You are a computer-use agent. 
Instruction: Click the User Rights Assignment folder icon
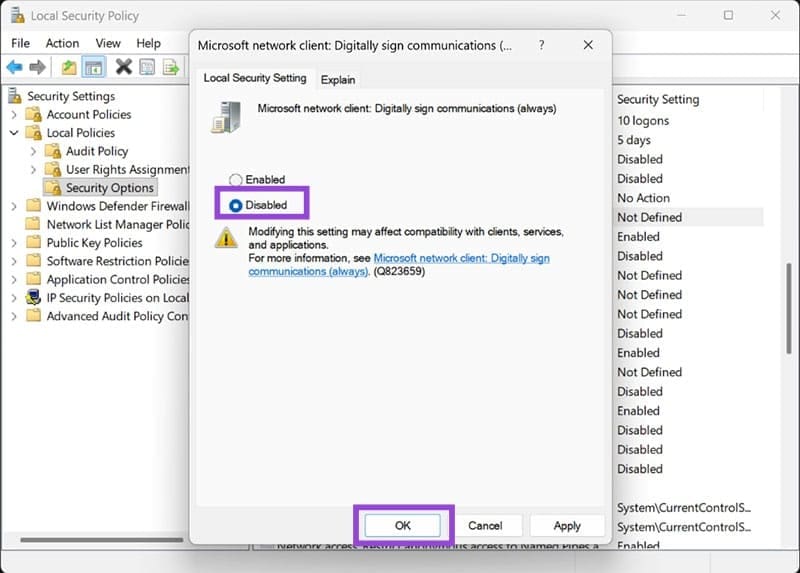53,169
